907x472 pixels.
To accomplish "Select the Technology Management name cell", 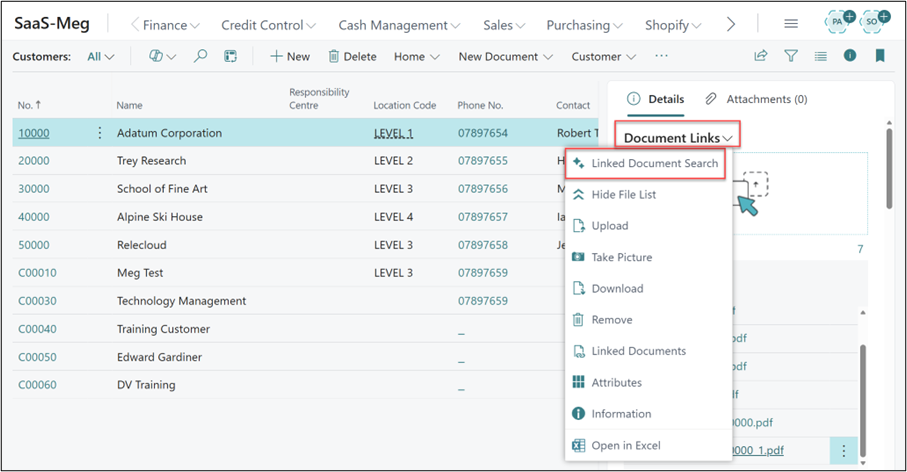I will (x=181, y=301).
